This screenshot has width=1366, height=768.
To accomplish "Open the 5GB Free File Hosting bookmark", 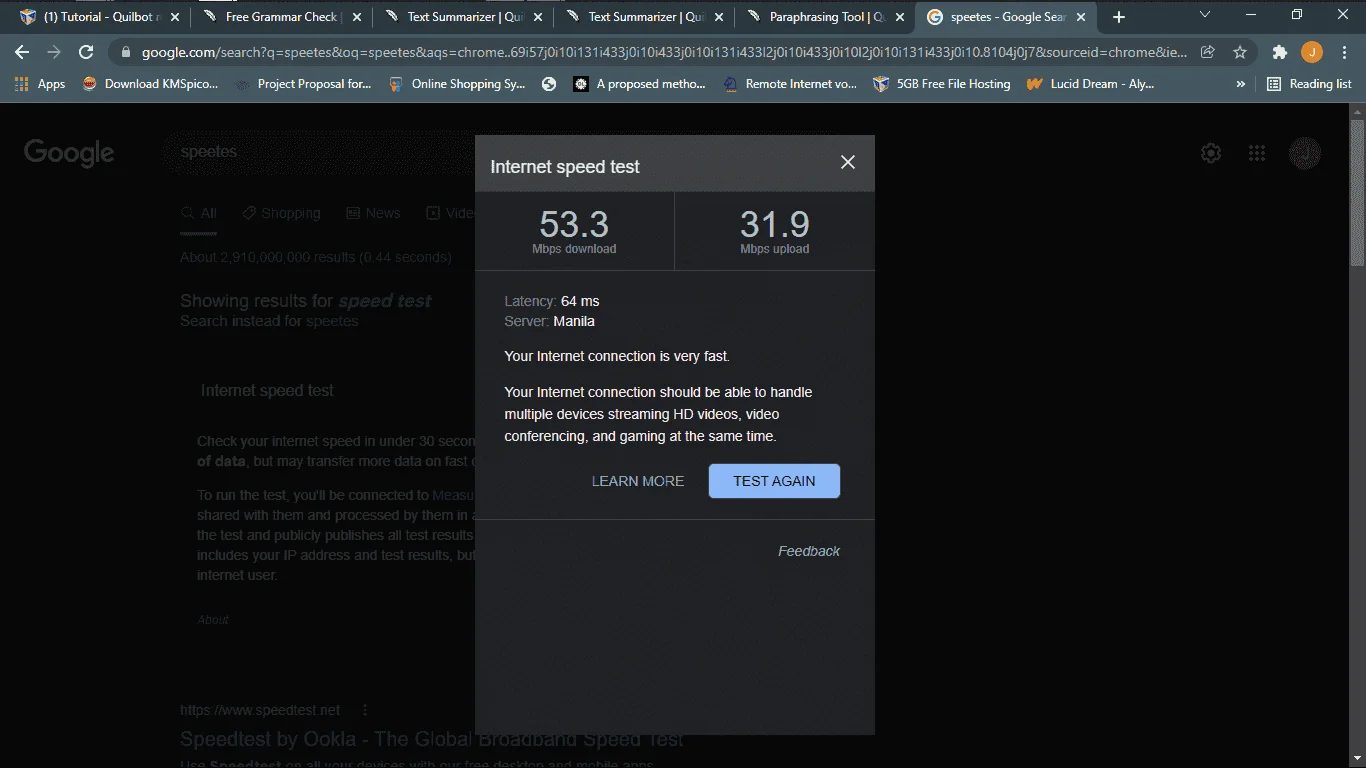I will (x=942, y=84).
